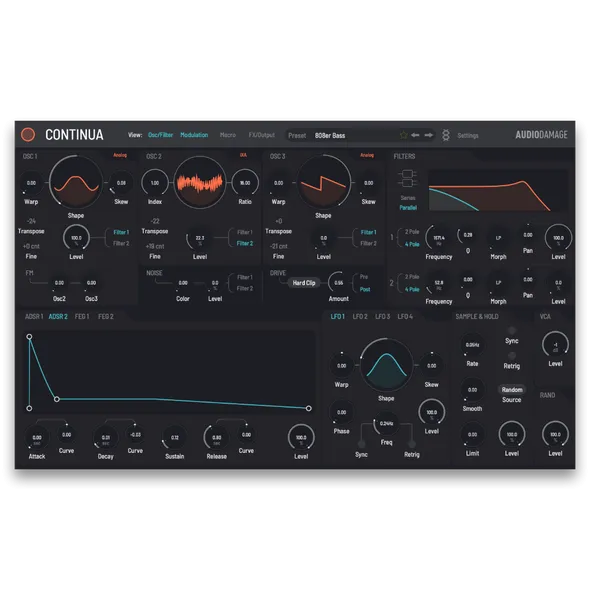Set drive position to Post
This screenshot has height=590, width=590.
tap(365, 289)
